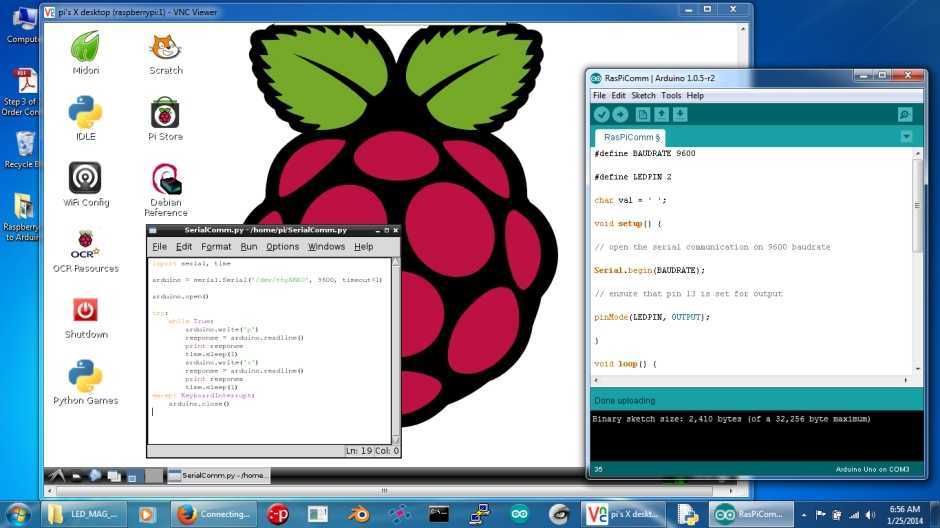
Task: Click the '#define BAUDRATE 9600' code line
Action: pyautogui.click(x=645, y=153)
